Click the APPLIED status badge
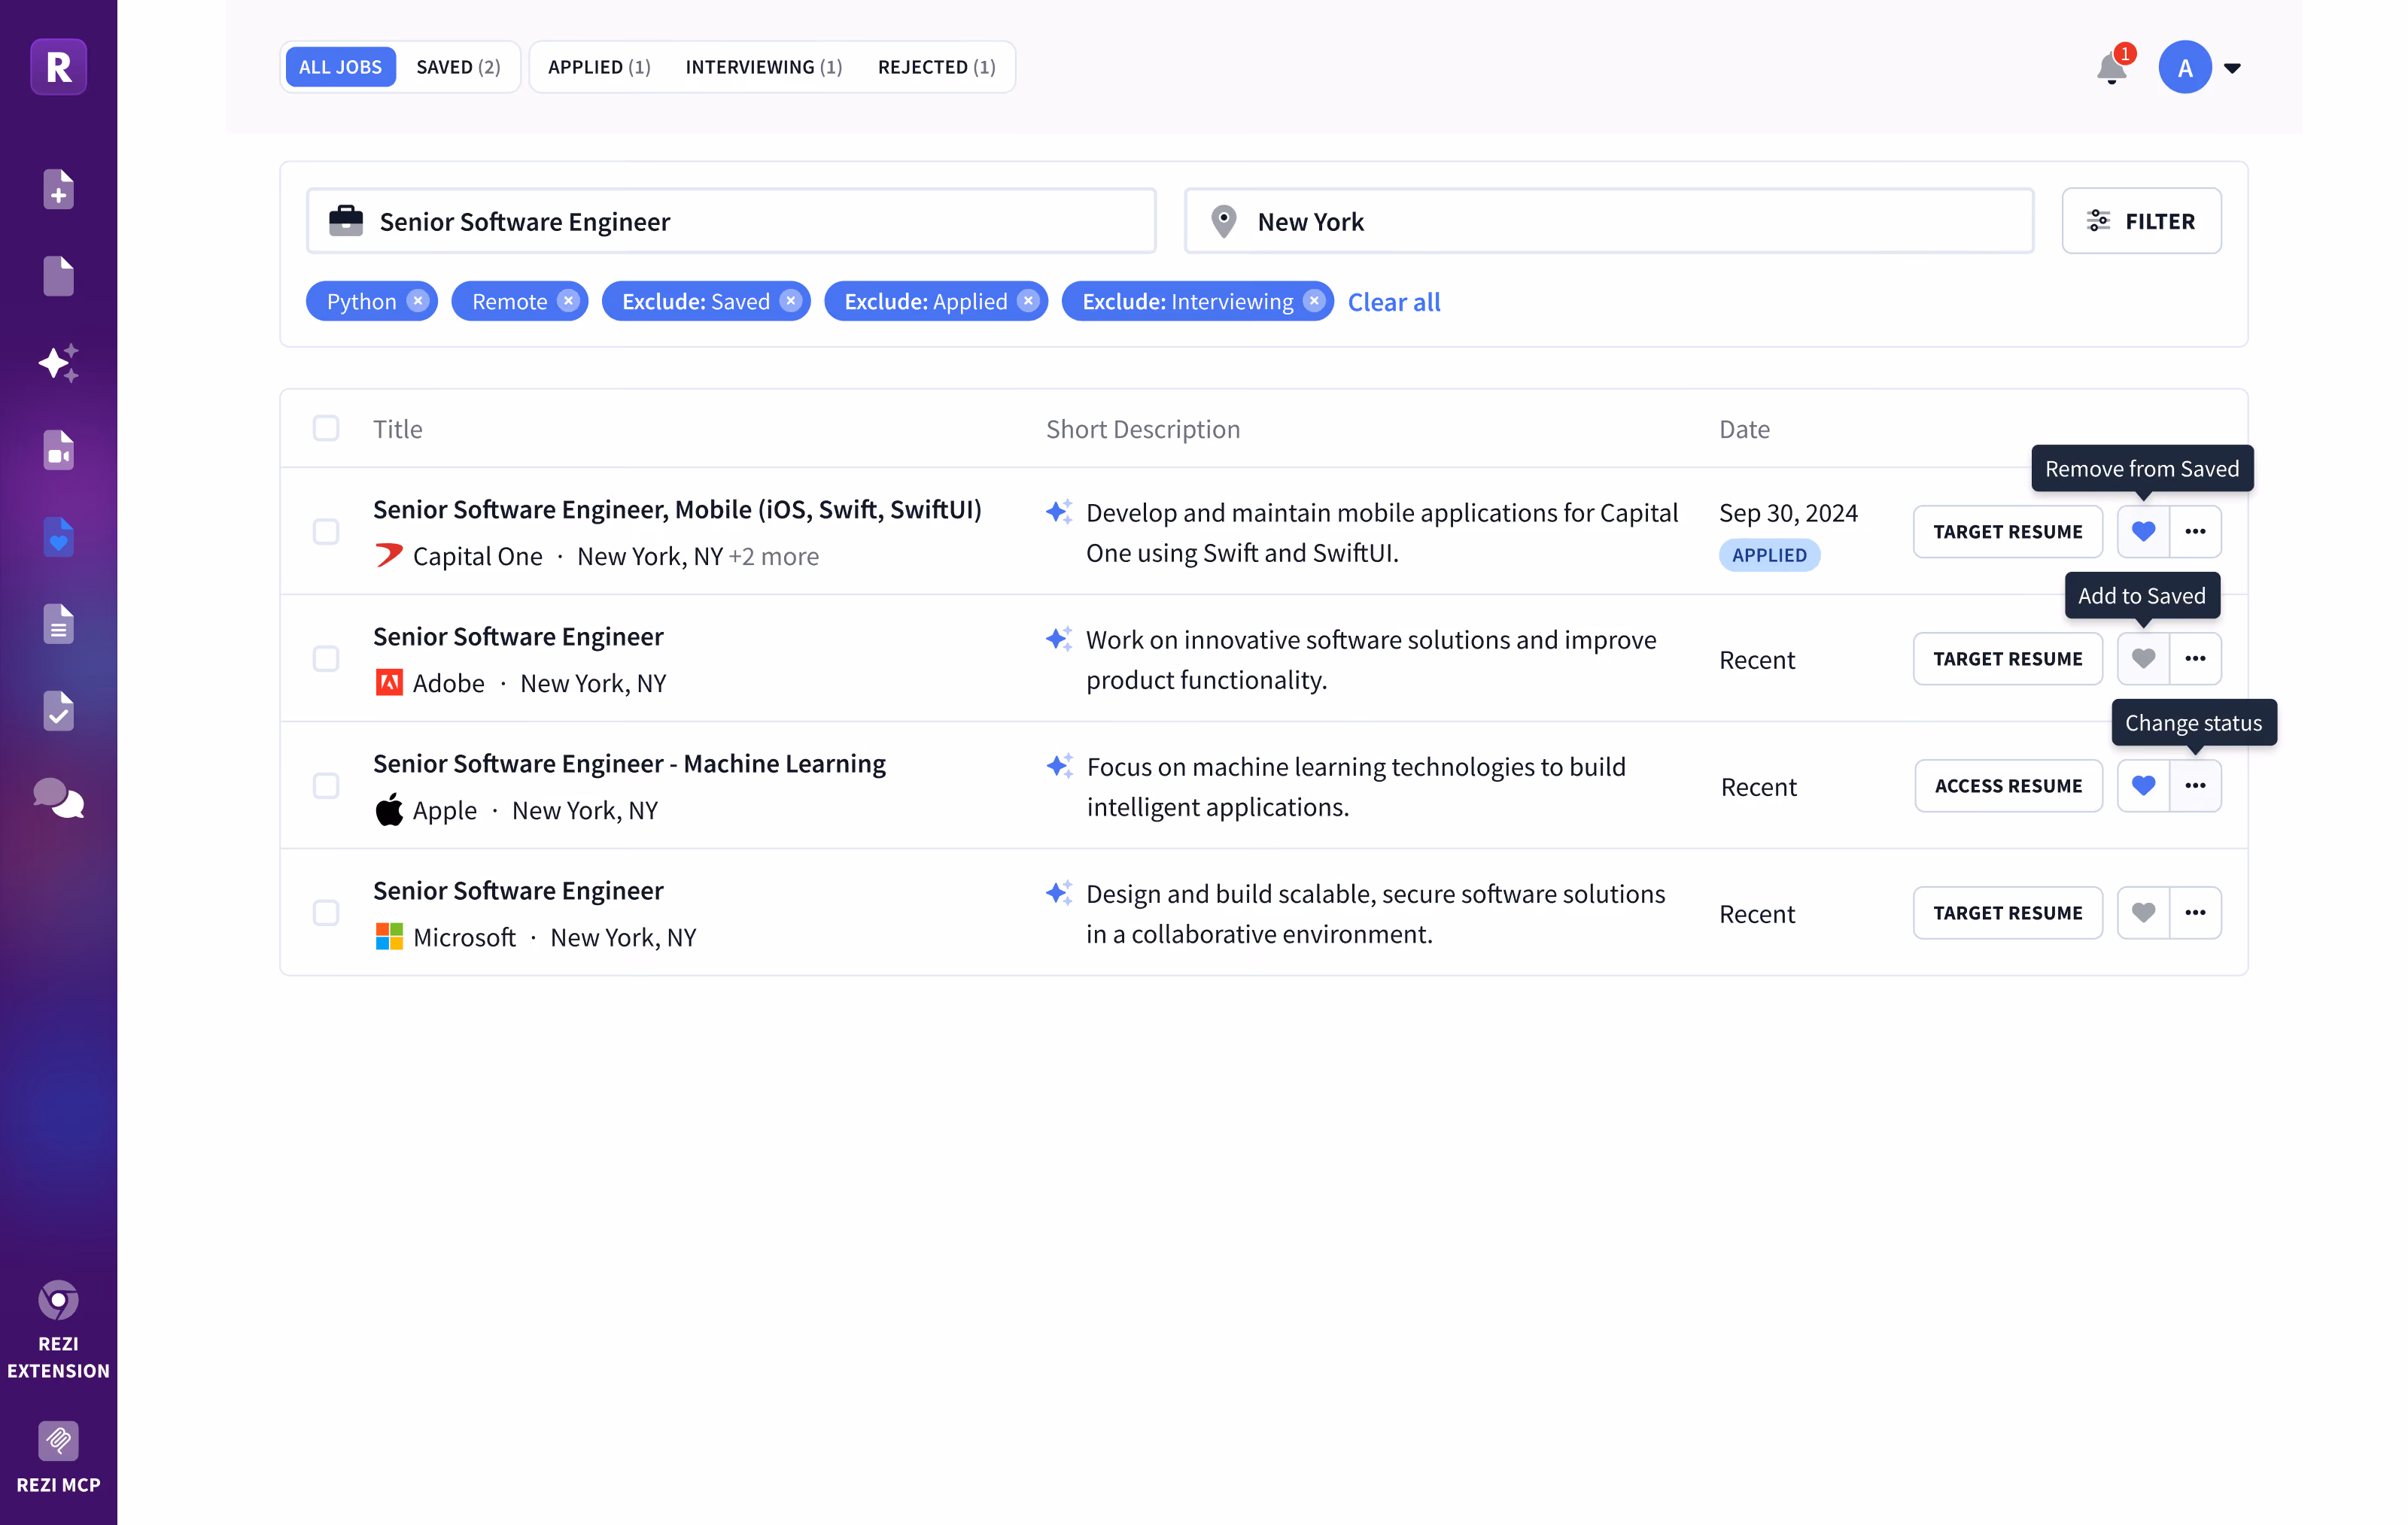Screen dimensions: 2408x1525 1769,555
